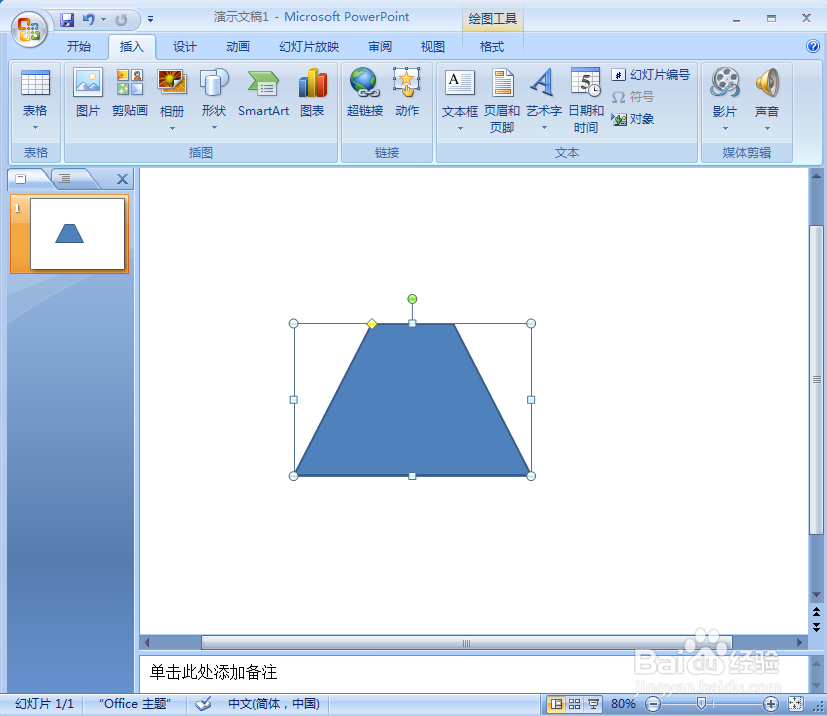
Task: Click the vertical scrollbar thumb
Action: 816,380
